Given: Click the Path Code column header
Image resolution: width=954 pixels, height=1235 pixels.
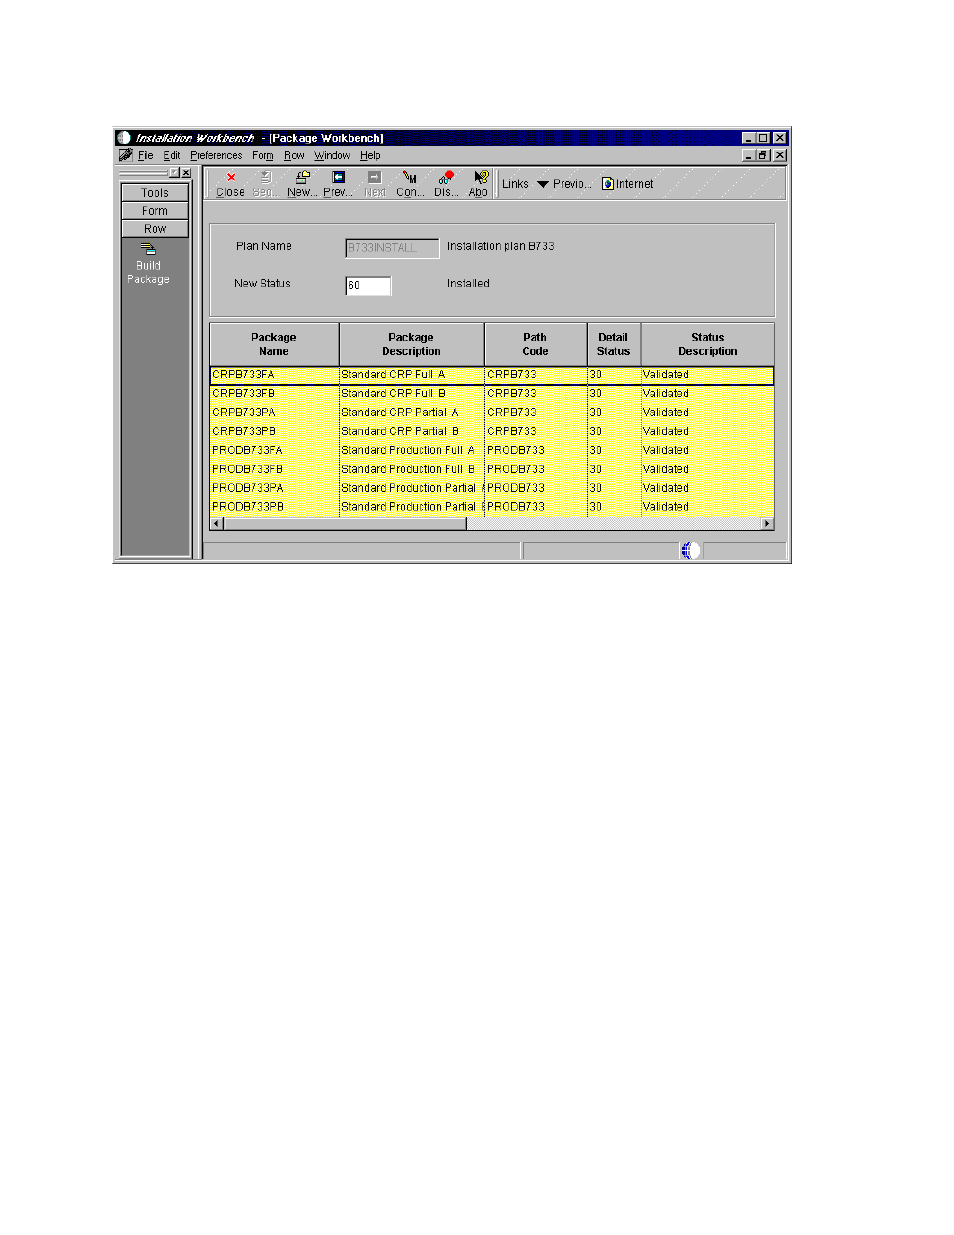Looking at the screenshot, I should (x=535, y=344).
